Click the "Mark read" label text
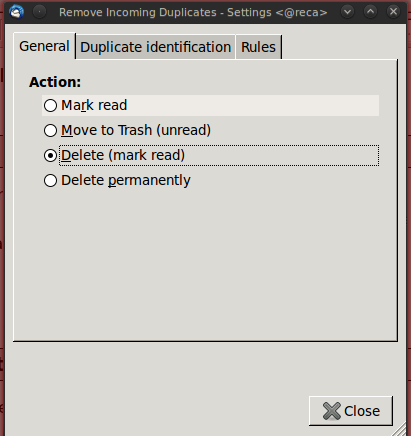 coord(94,105)
